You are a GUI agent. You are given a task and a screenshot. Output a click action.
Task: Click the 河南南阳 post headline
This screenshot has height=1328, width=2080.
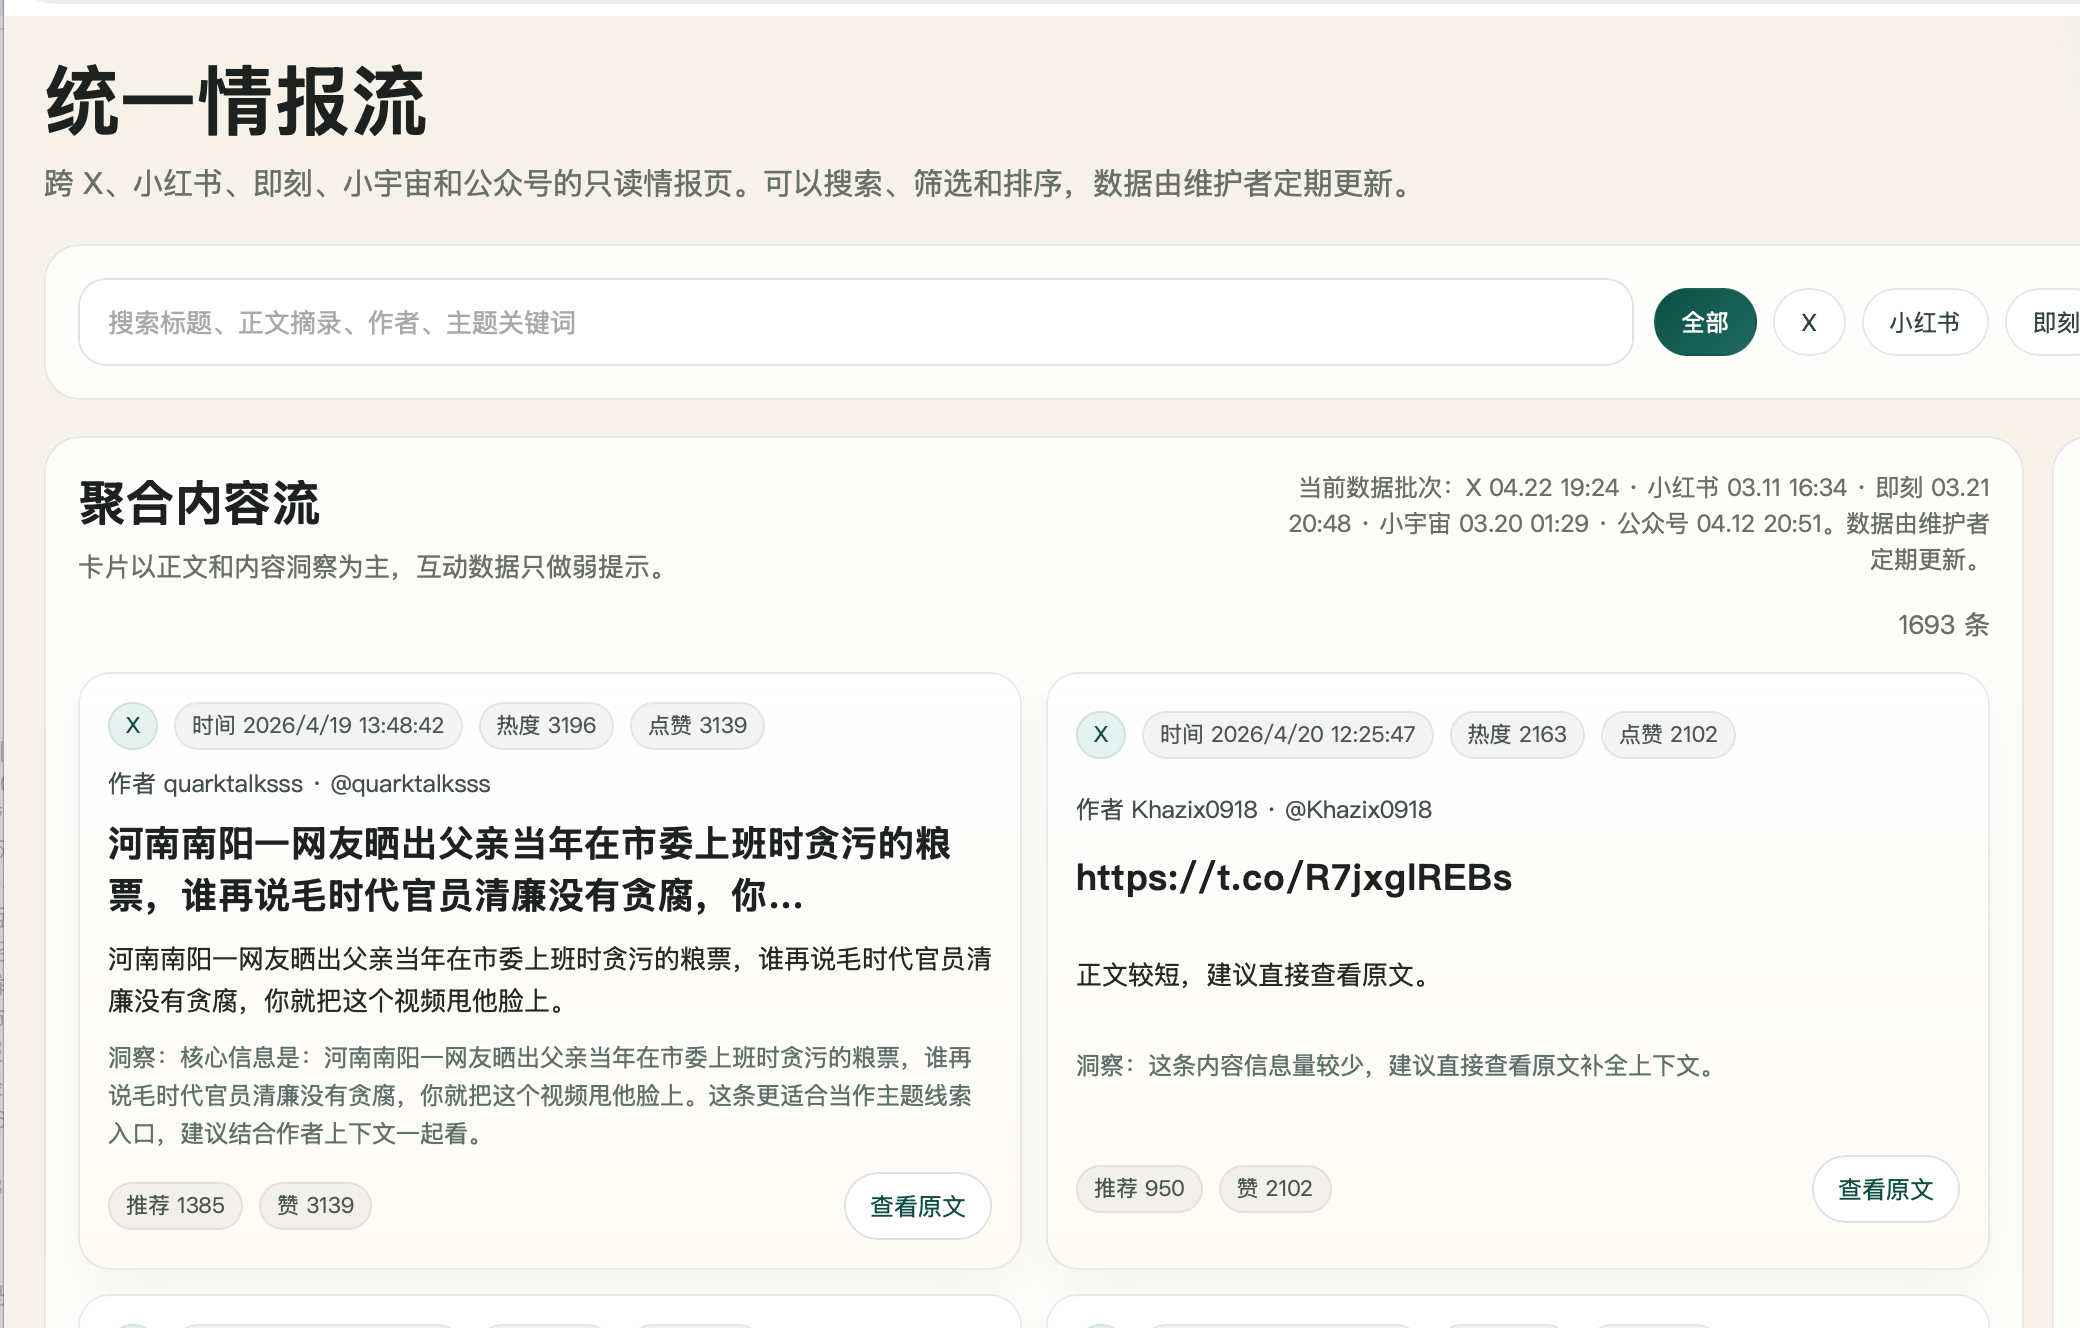[x=530, y=870]
